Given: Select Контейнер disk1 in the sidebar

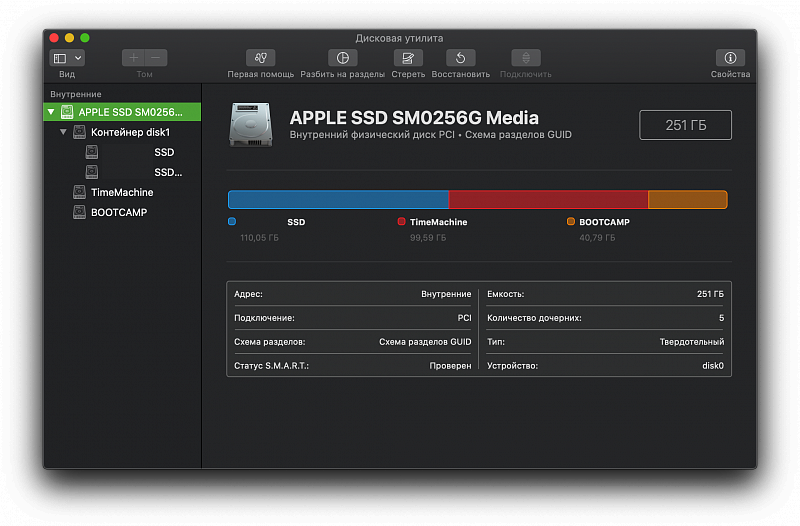Looking at the screenshot, I should [x=130, y=132].
